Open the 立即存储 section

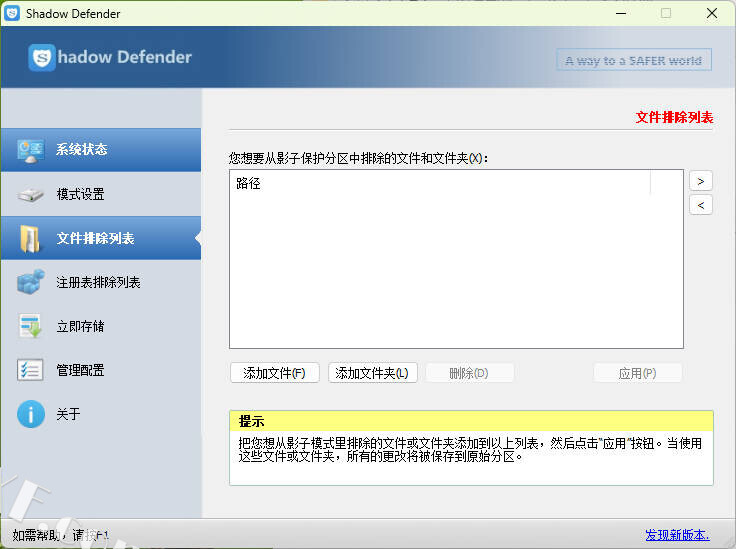coord(101,326)
